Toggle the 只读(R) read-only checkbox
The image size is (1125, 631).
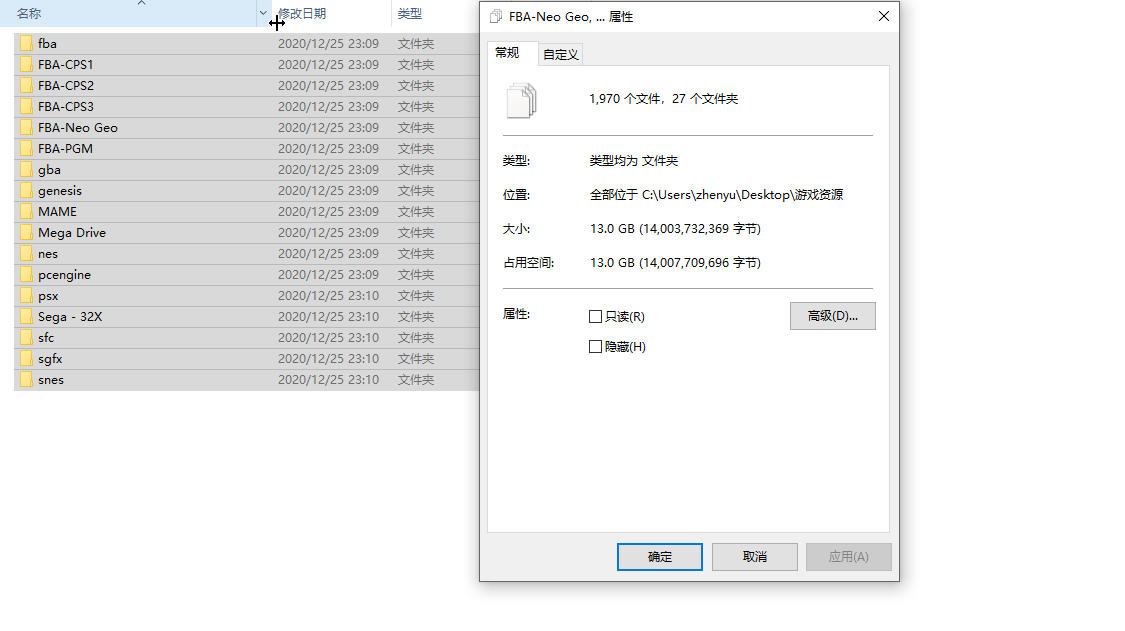click(595, 317)
